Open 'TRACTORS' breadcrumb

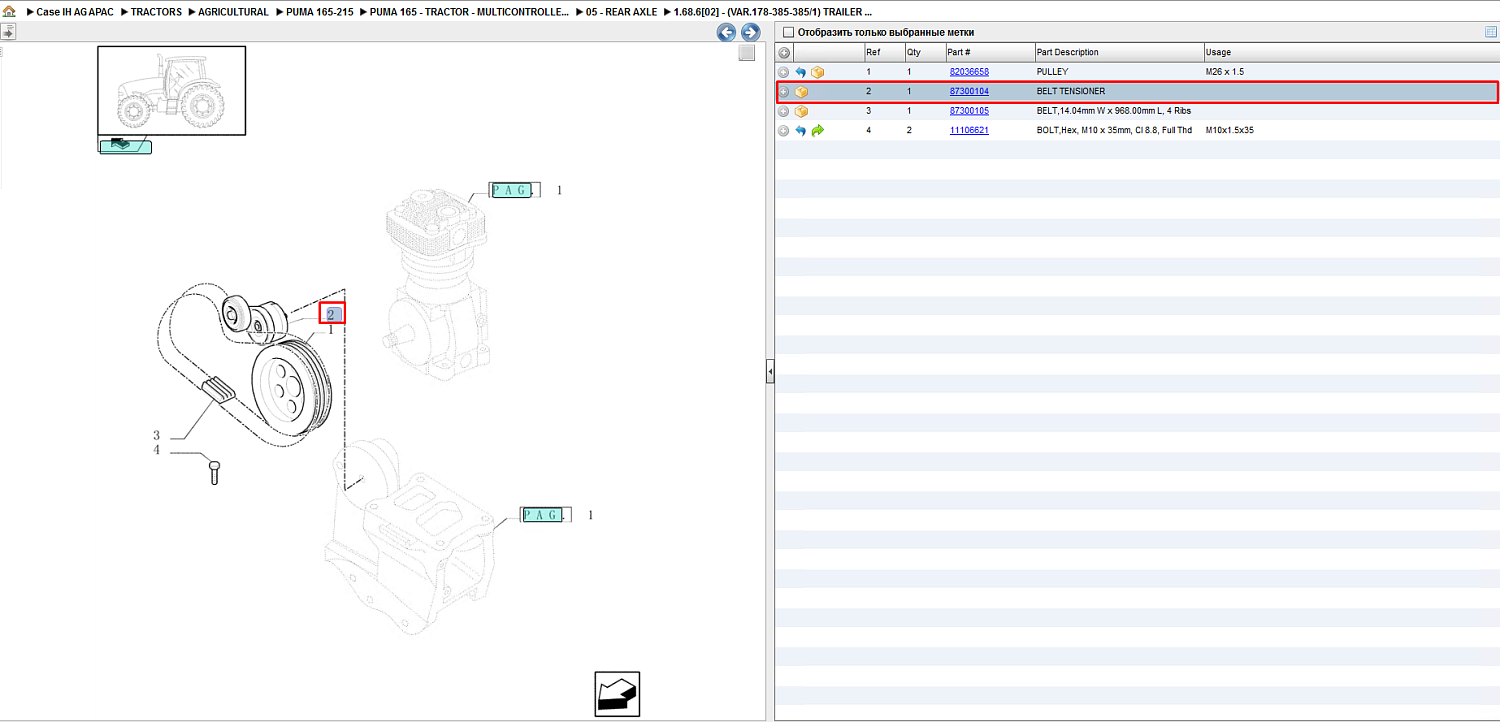(x=156, y=12)
